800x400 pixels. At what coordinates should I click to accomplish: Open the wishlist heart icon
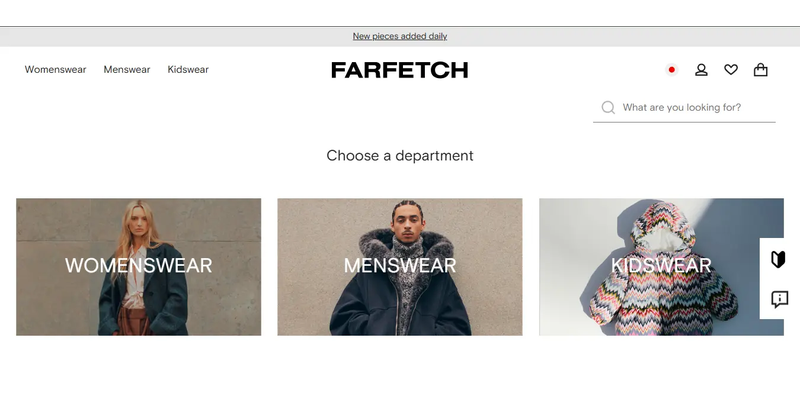pos(731,70)
